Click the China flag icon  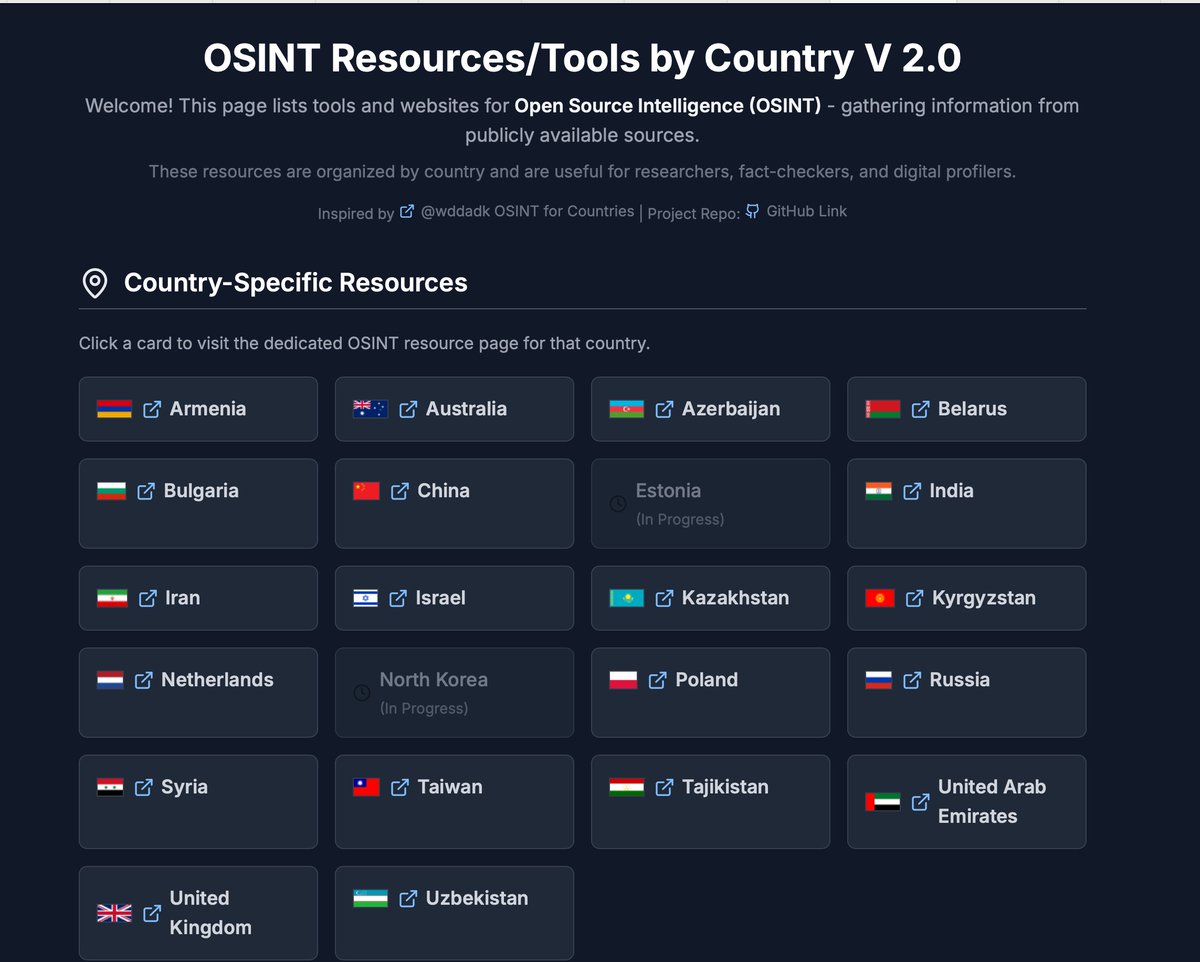coord(366,491)
